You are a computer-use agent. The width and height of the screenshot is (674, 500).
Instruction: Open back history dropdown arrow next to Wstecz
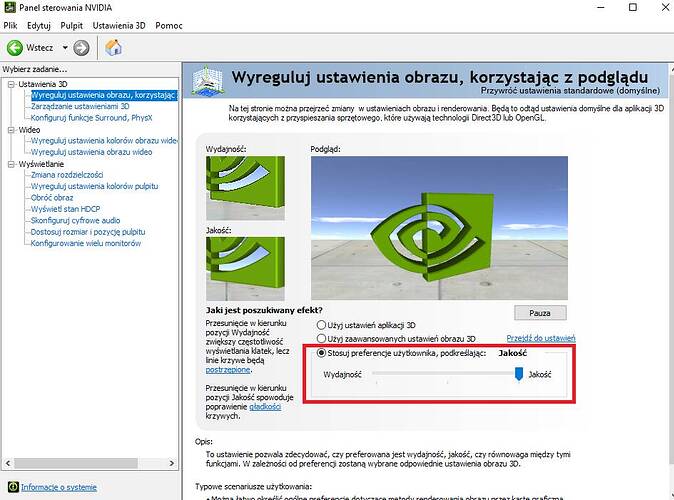click(65, 48)
